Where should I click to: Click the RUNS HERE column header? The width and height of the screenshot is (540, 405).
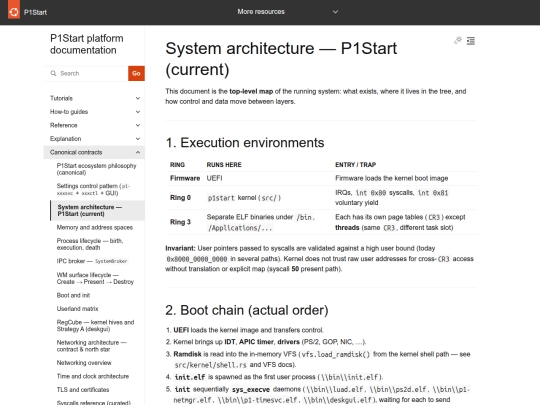(x=224, y=165)
